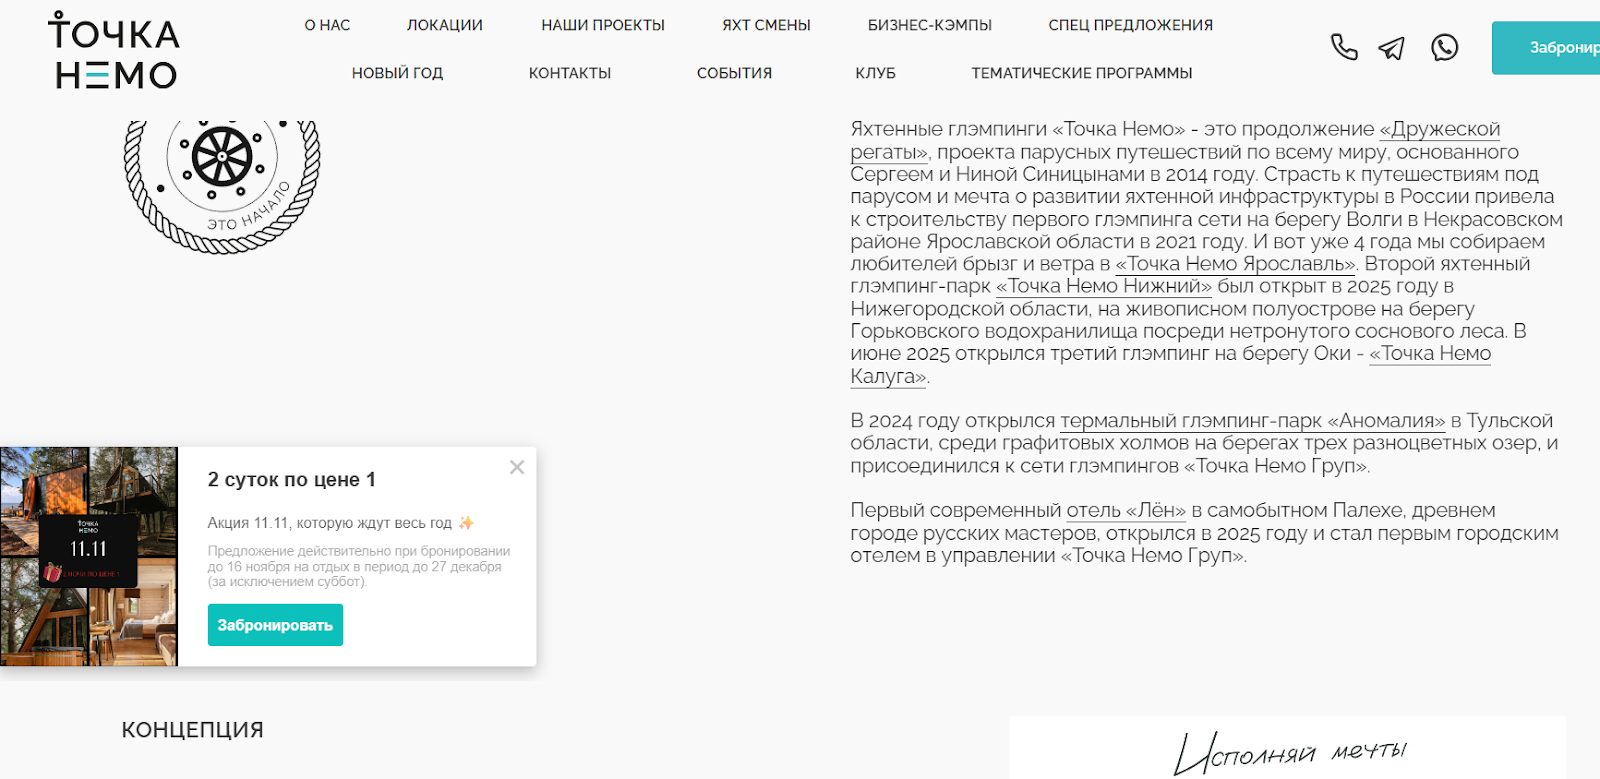The width and height of the screenshot is (1600, 779).
Task: Follow the «Точка Немо Нижний» link
Action: pos(1104,286)
